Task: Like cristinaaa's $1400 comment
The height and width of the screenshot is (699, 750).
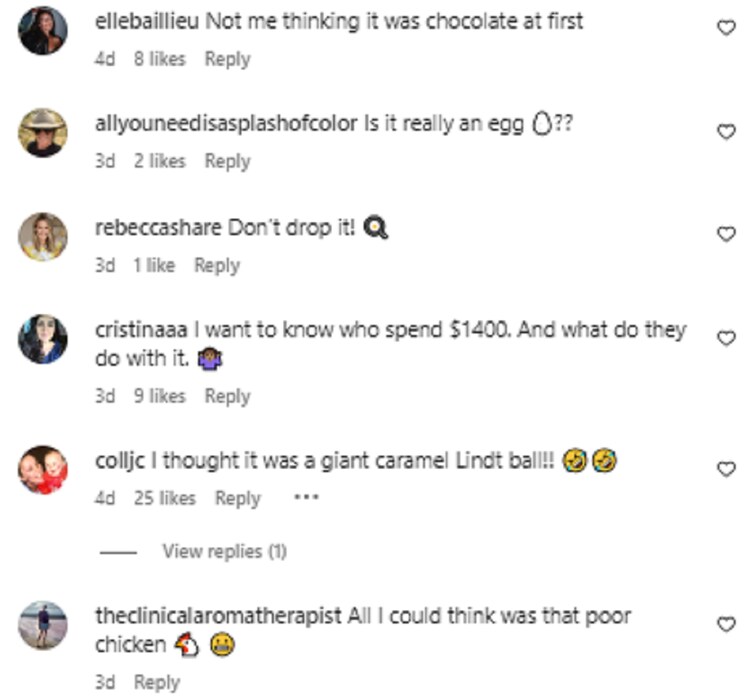Action: coord(726,339)
